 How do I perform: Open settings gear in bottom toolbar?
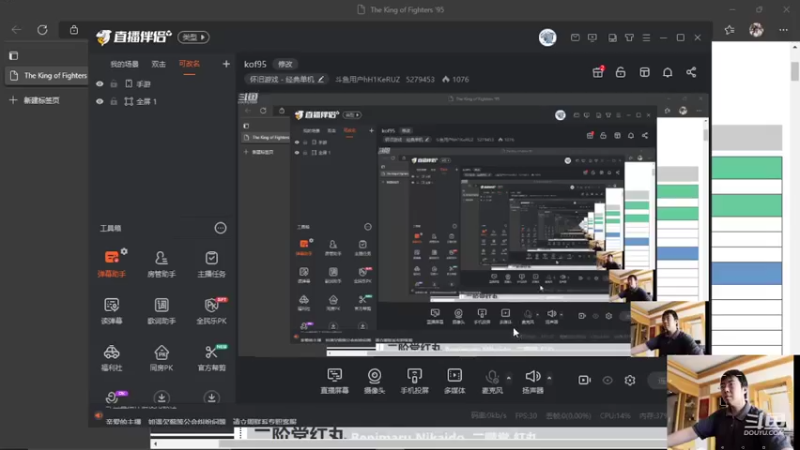coord(630,380)
